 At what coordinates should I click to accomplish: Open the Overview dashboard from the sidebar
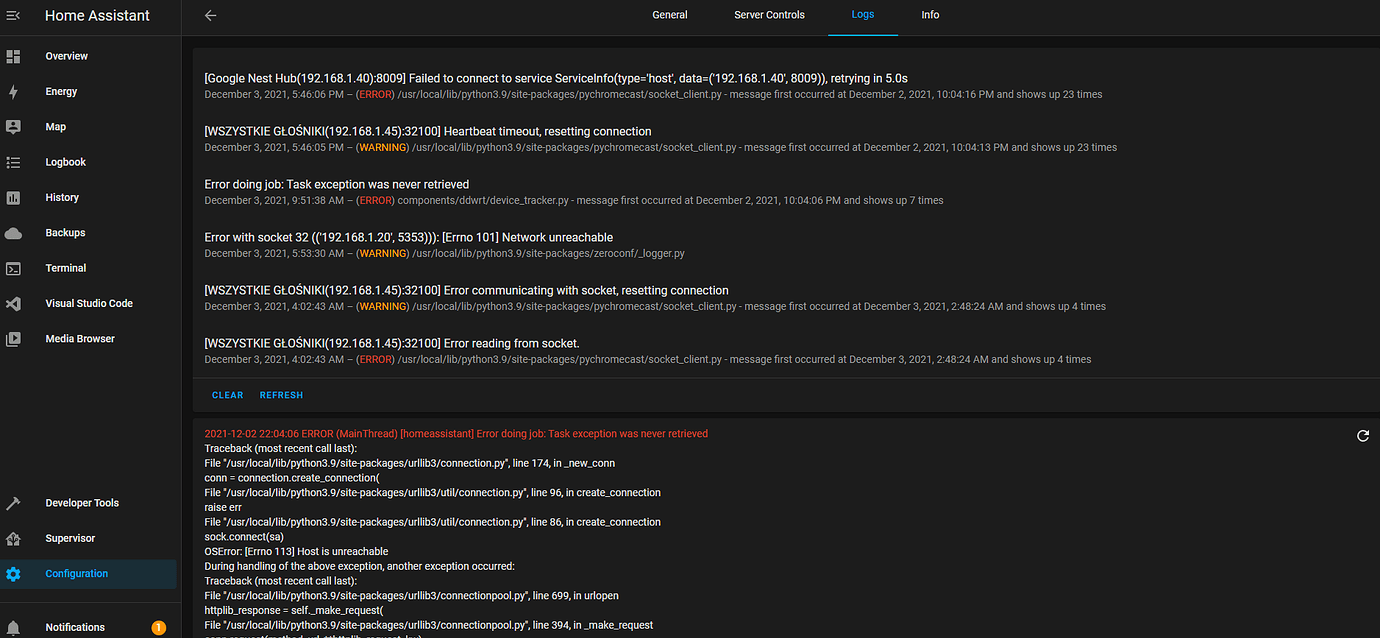point(66,56)
